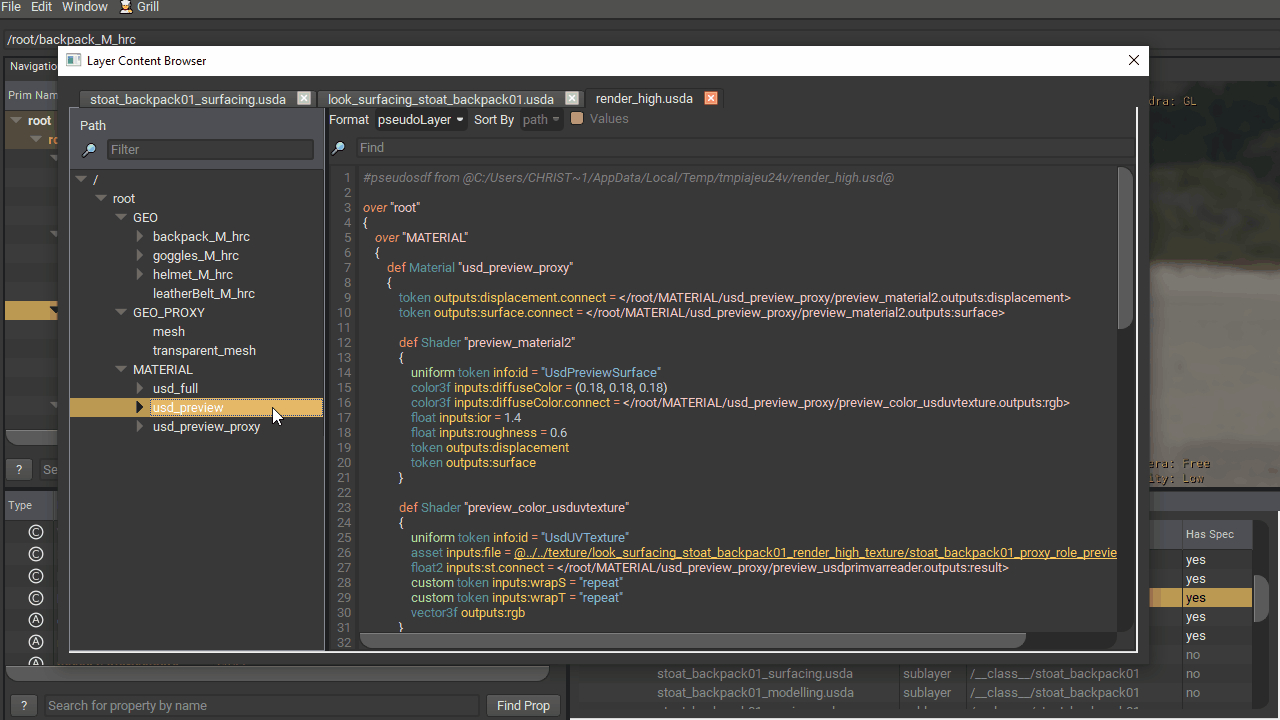Select leatherBelt_M_hrc in path tree

(x=203, y=294)
